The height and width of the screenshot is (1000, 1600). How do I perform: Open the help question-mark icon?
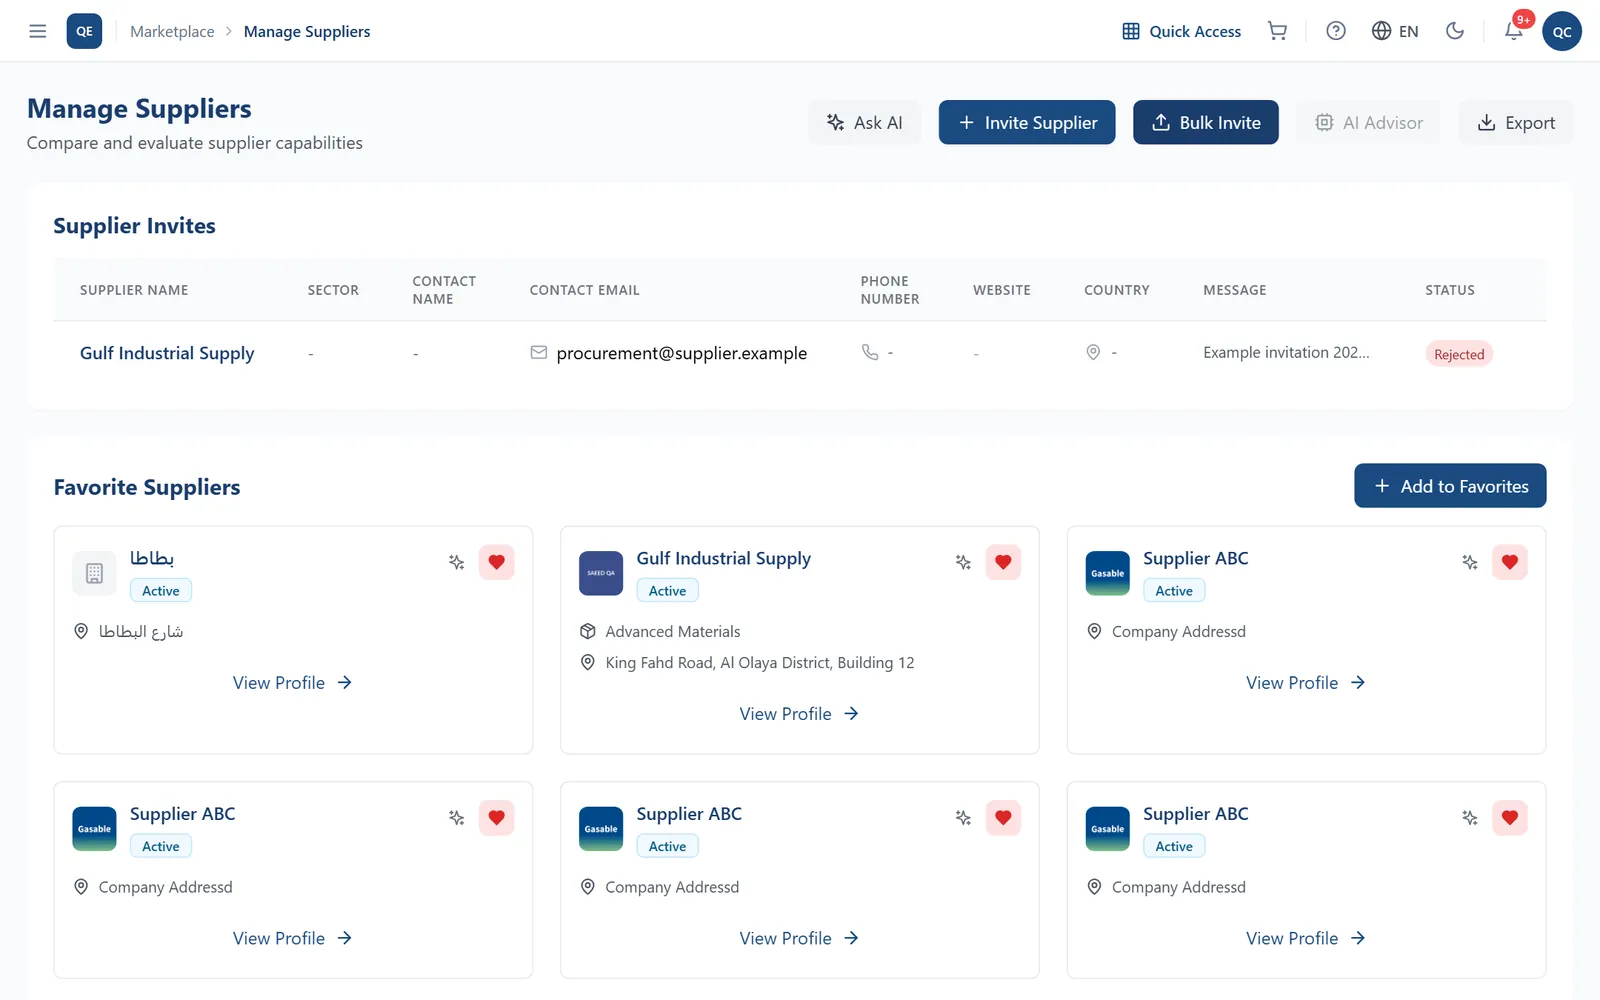pyautogui.click(x=1336, y=31)
